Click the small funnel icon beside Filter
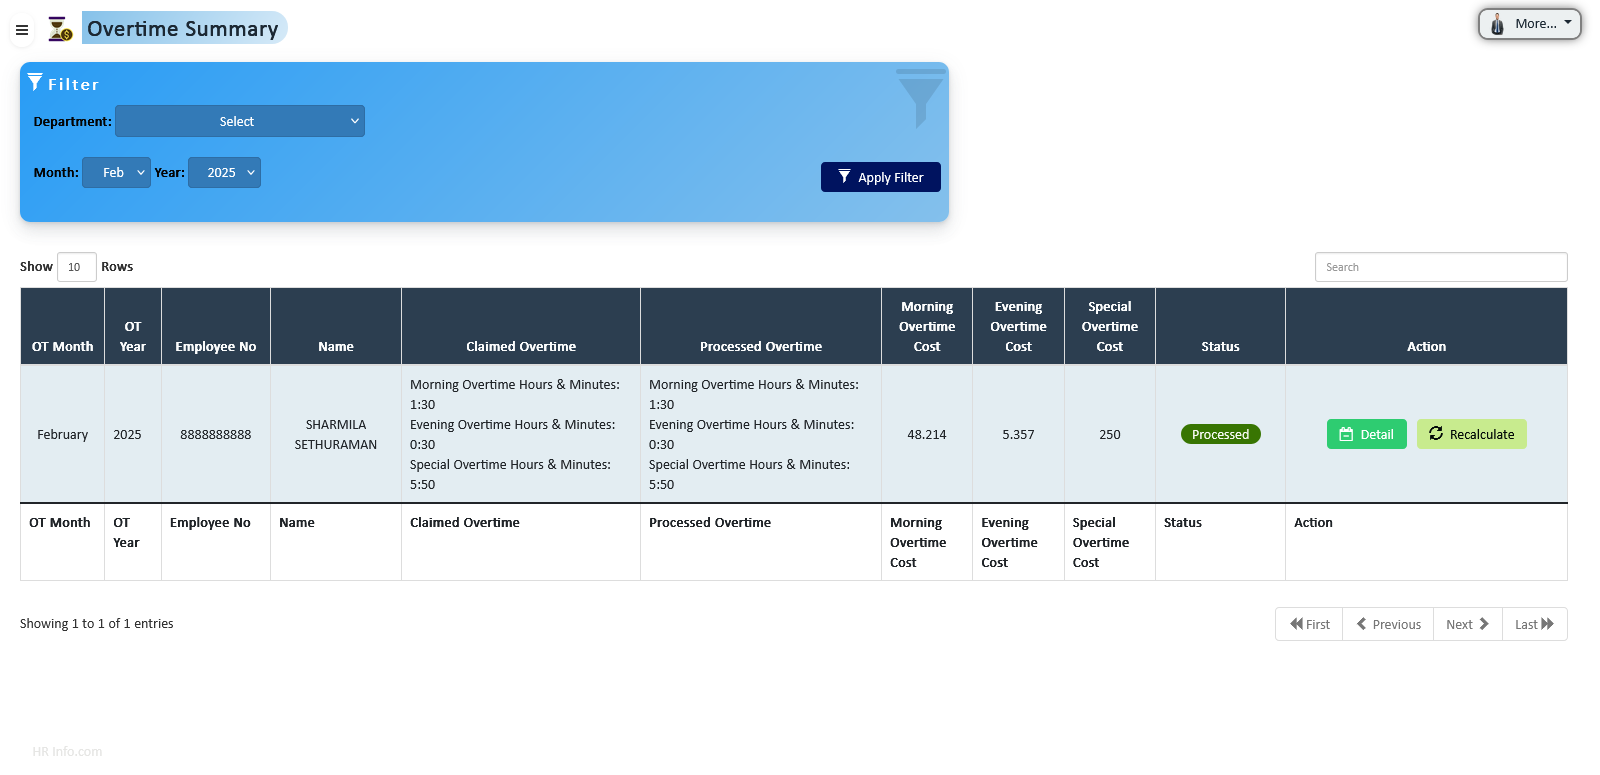The height and width of the screenshot is (775, 1600). click(35, 82)
